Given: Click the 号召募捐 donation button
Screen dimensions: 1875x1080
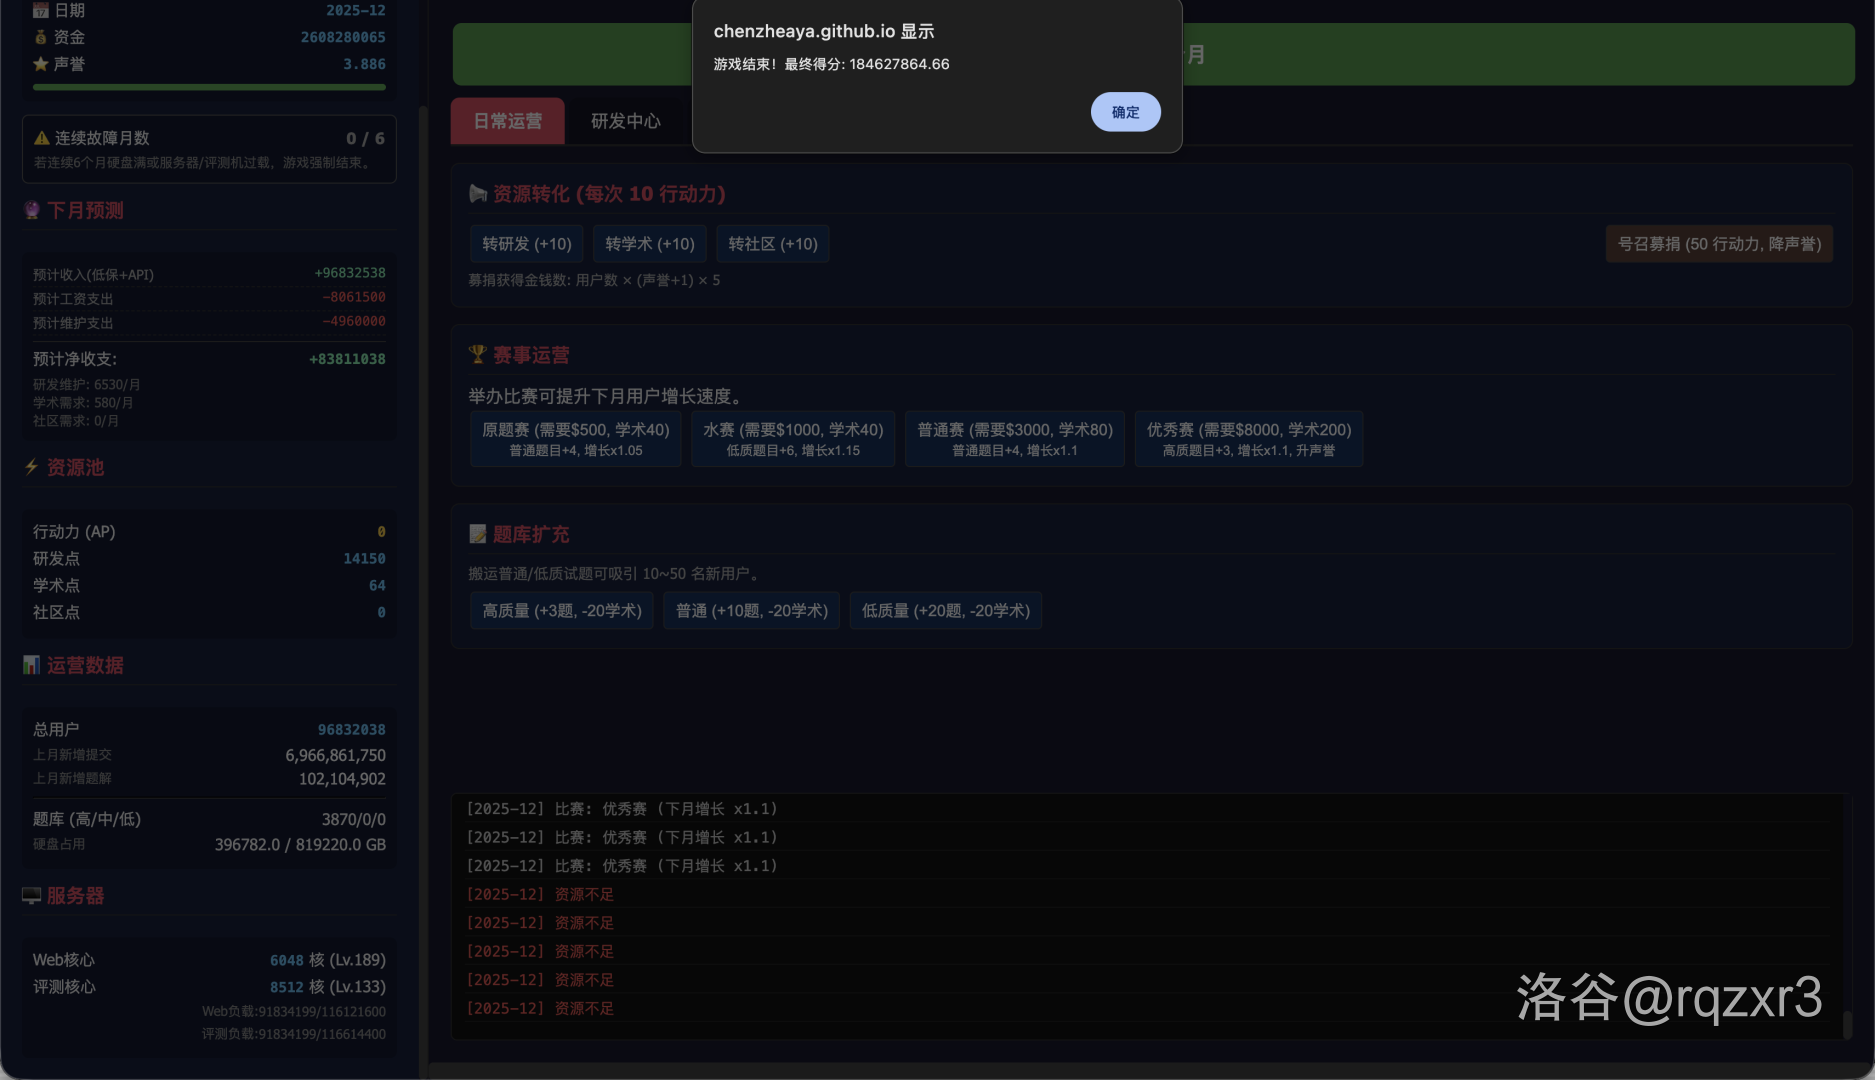Looking at the screenshot, I should click(1718, 244).
